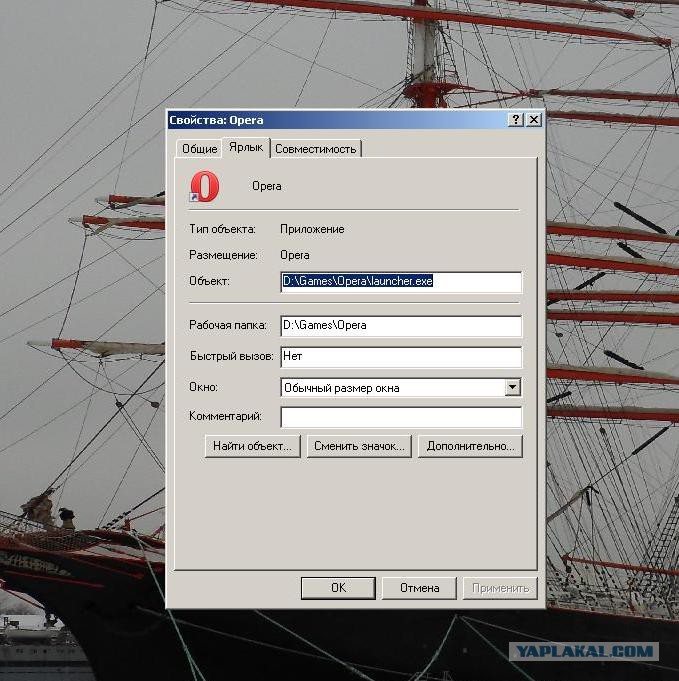
Task: Click the empty Комментарий field
Action: click(401, 417)
